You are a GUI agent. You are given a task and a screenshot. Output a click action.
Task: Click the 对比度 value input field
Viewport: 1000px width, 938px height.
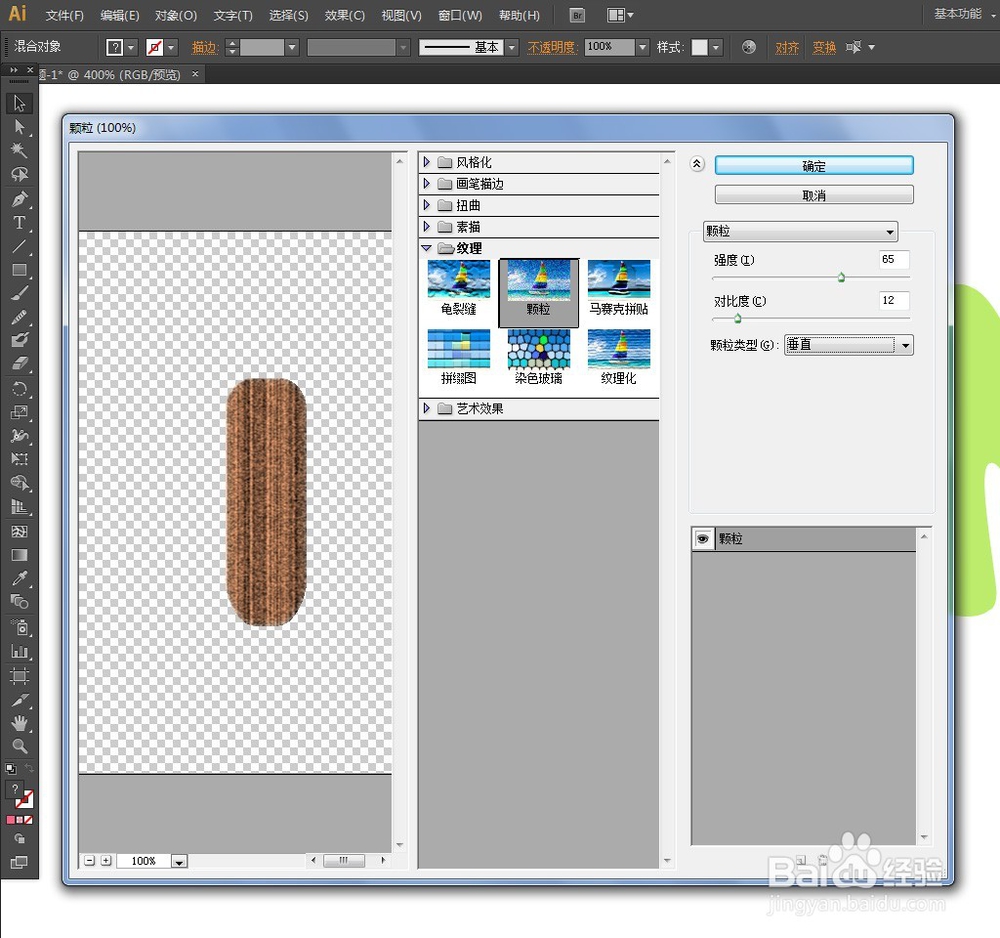(894, 300)
